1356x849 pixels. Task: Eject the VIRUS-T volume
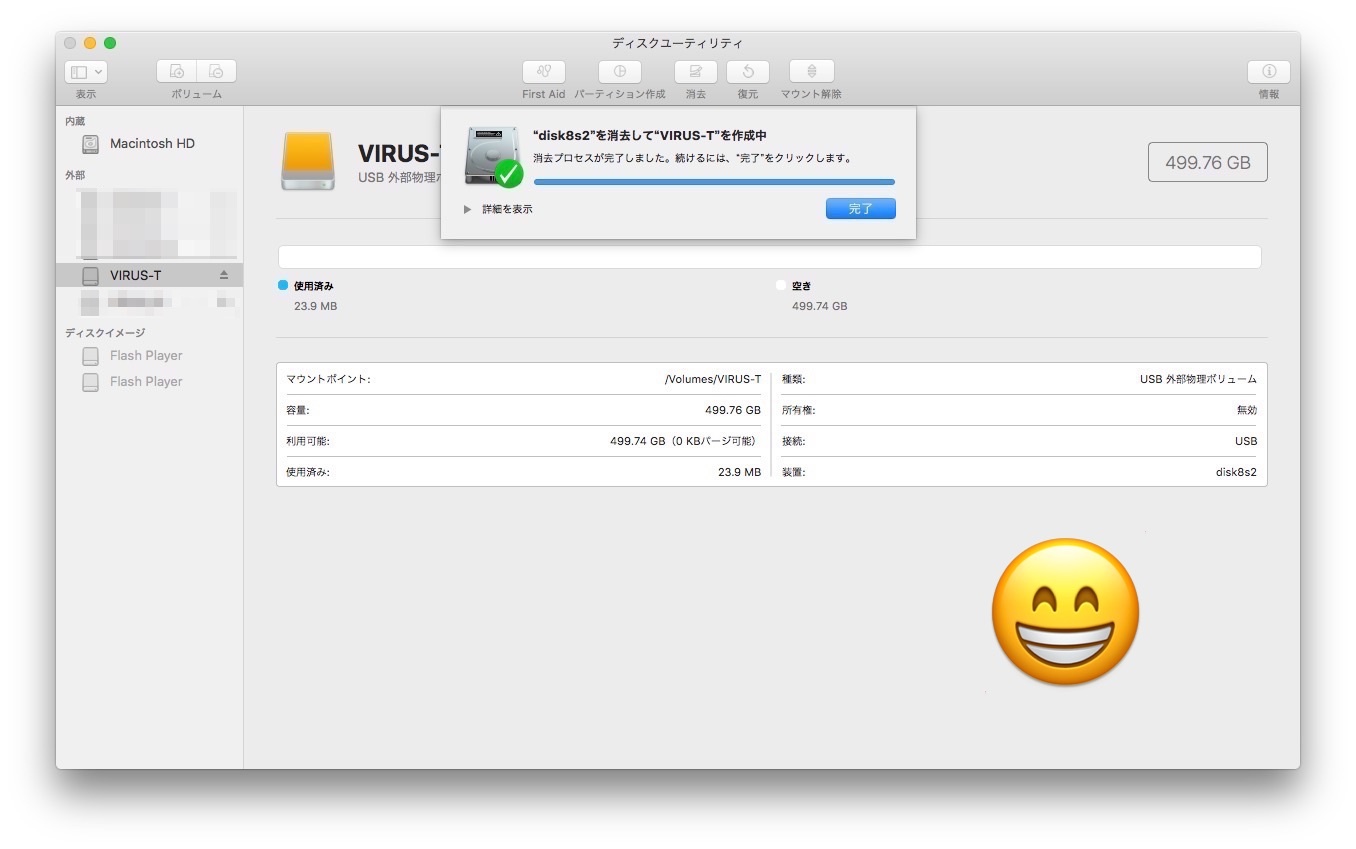pos(224,275)
